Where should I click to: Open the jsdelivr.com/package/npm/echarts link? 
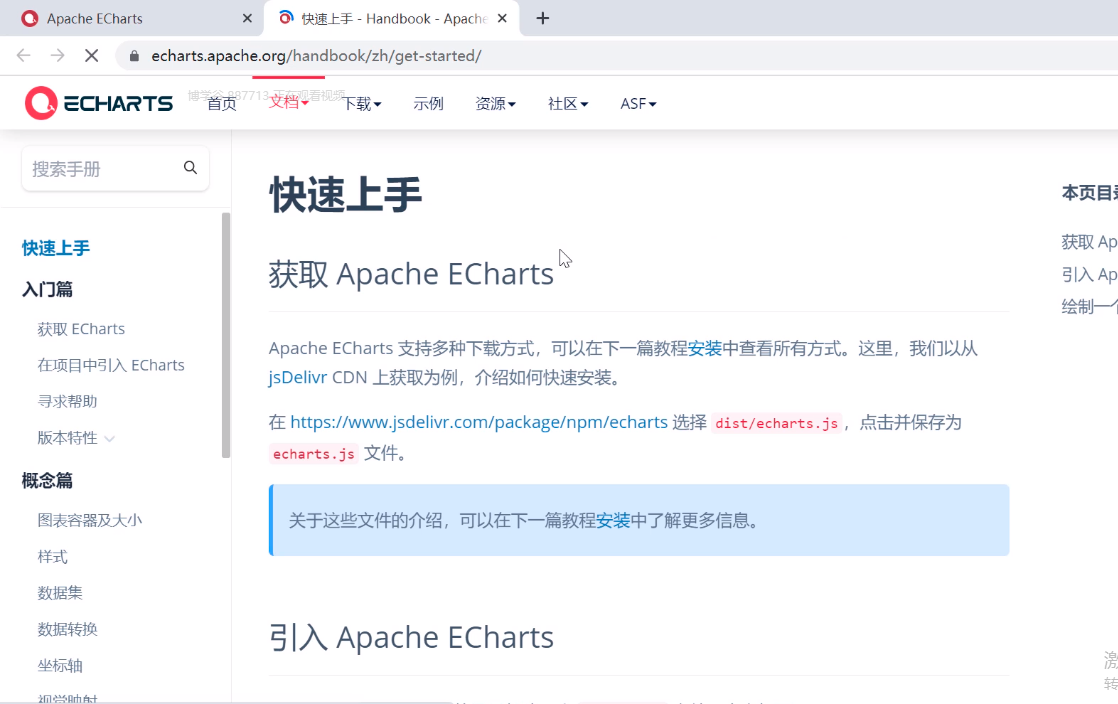(479, 422)
